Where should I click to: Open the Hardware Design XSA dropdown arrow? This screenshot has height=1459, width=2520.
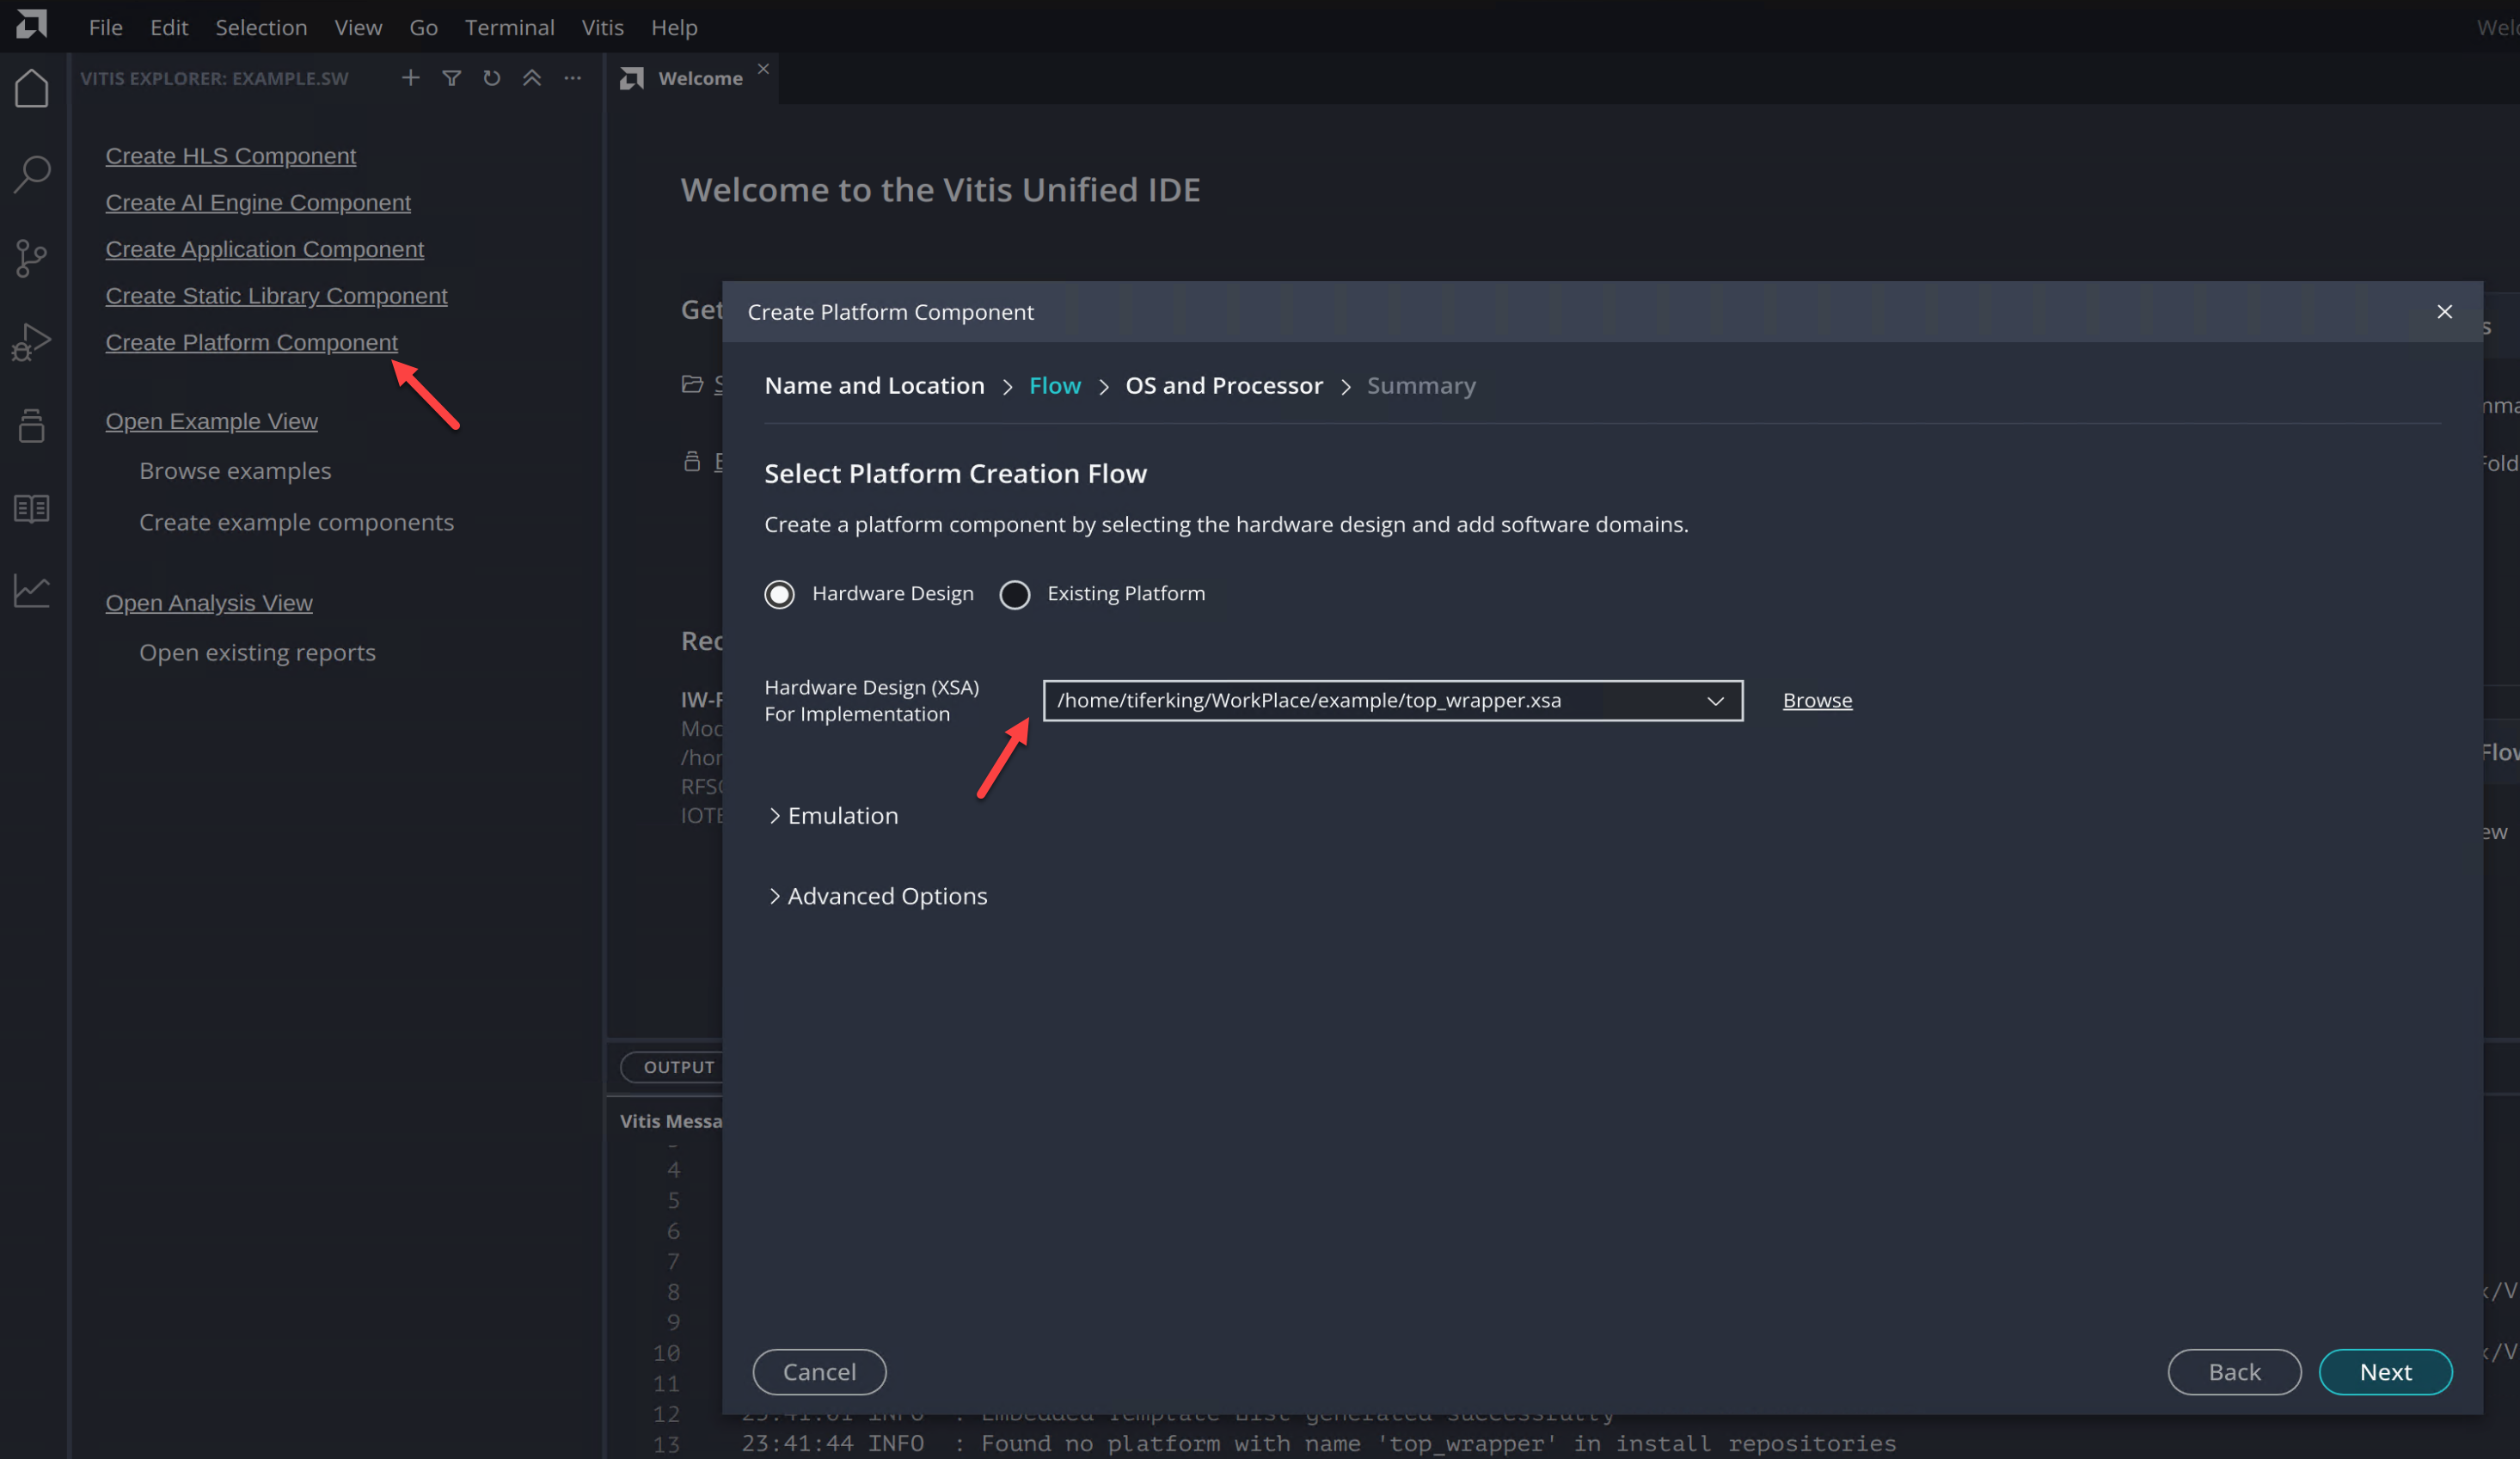coord(1715,701)
